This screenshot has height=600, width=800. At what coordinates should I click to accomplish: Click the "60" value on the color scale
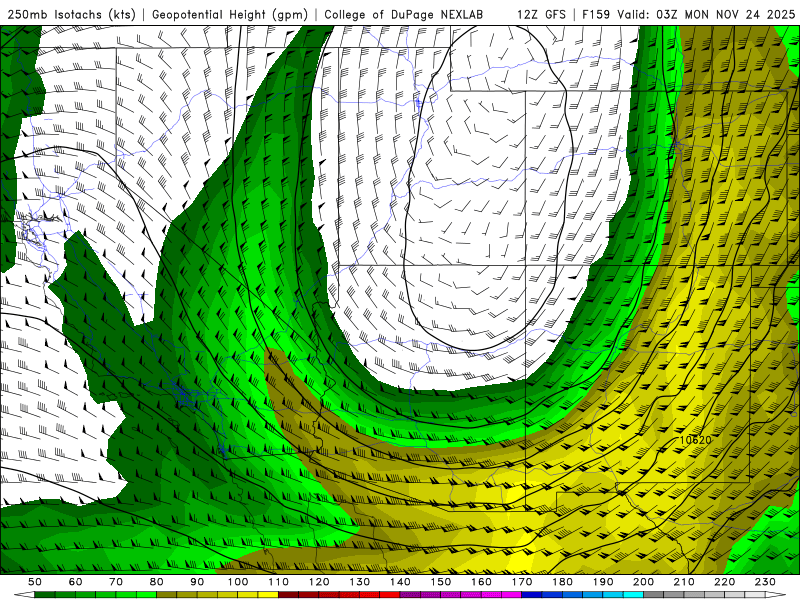76,582
